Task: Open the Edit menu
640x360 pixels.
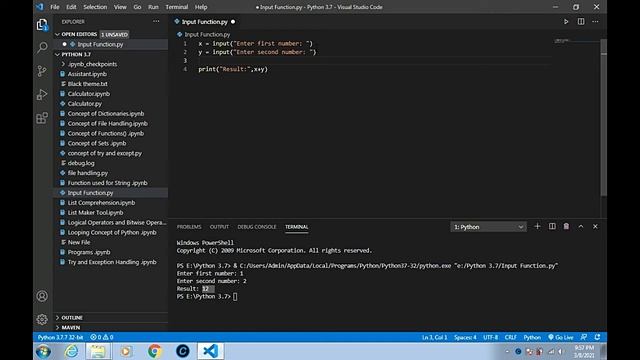Action: pos(71,7)
